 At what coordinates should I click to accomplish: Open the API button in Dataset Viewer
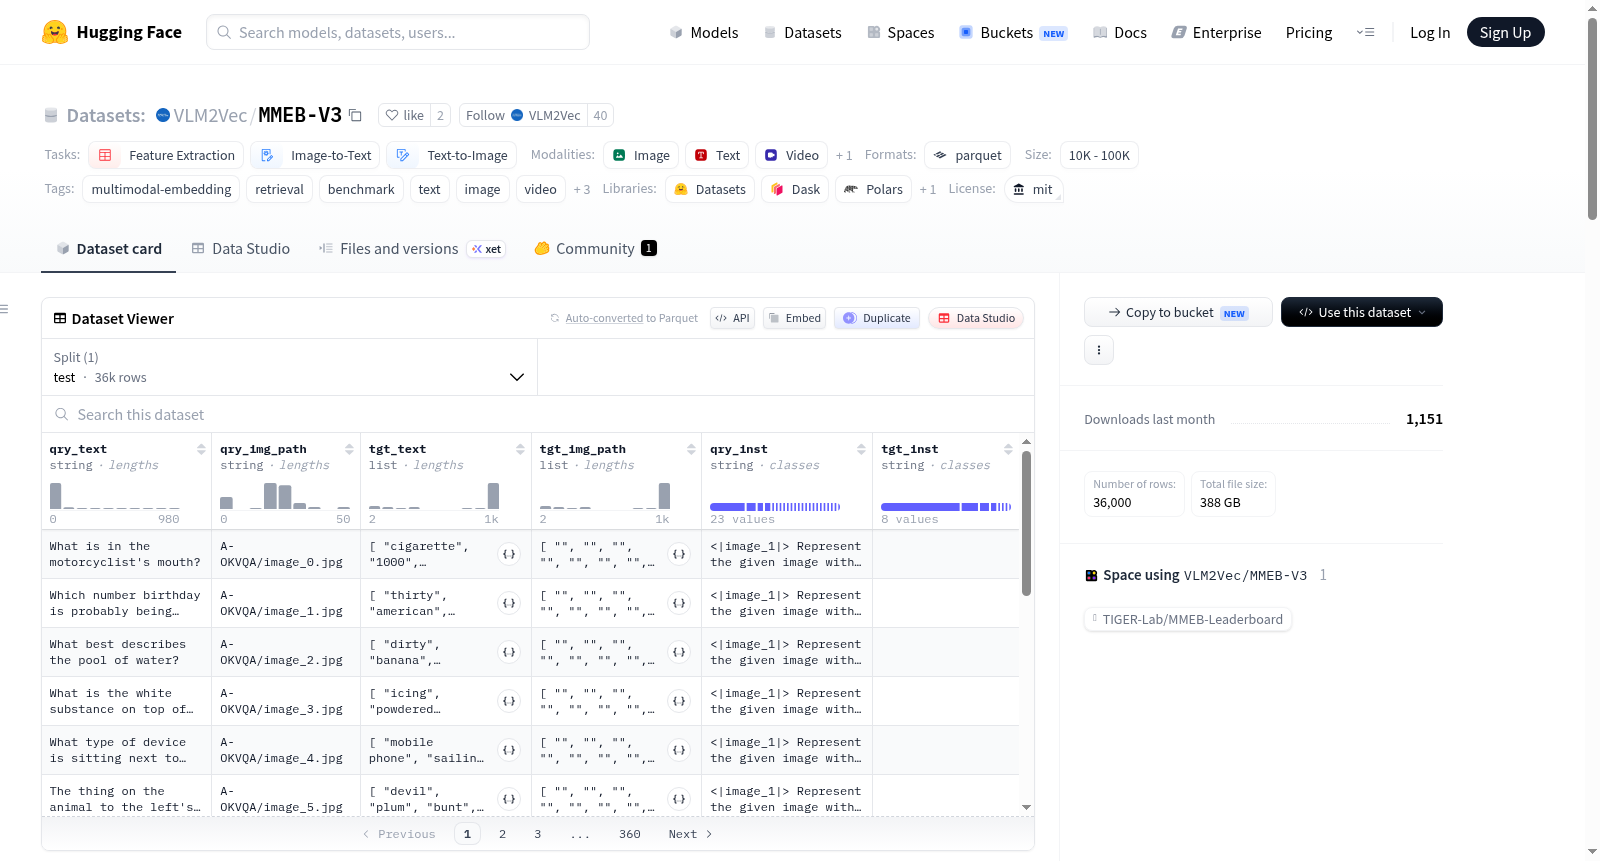coord(732,318)
